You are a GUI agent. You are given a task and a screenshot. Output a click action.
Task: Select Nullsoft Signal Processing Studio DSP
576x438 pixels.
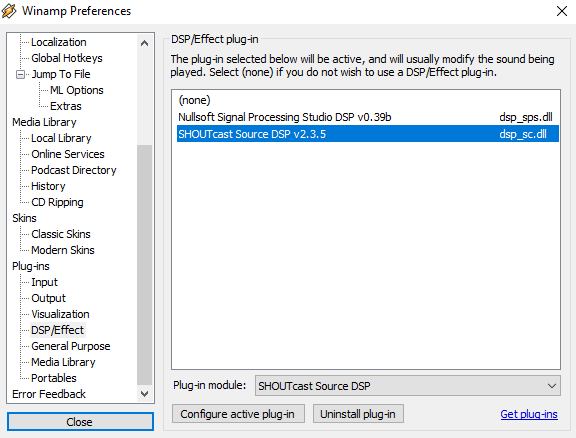368,117
